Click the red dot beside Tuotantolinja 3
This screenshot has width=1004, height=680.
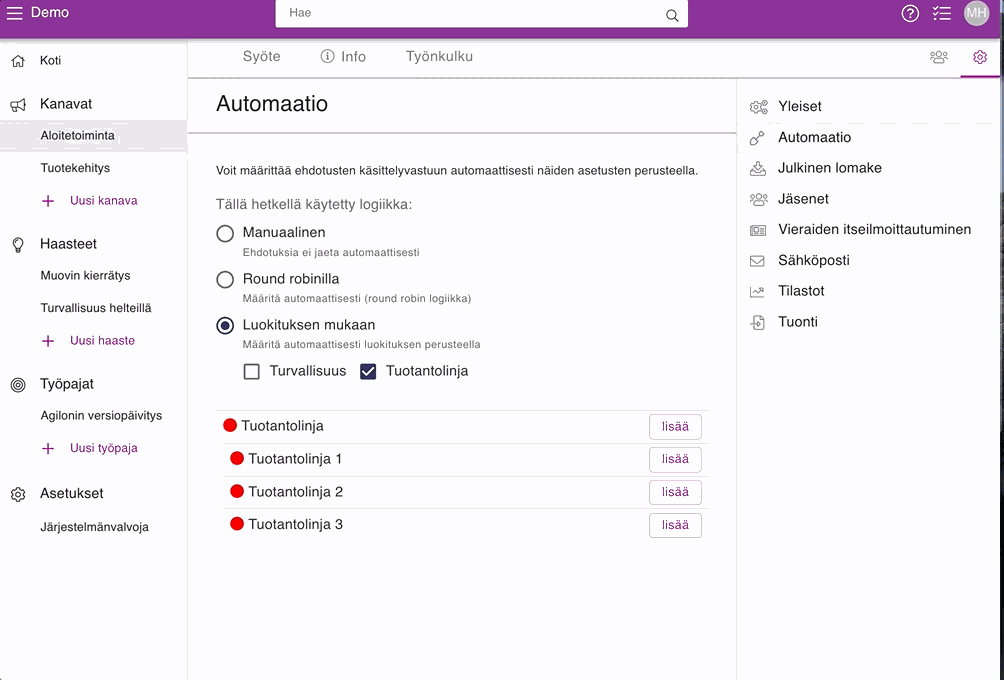tap(237, 524)
